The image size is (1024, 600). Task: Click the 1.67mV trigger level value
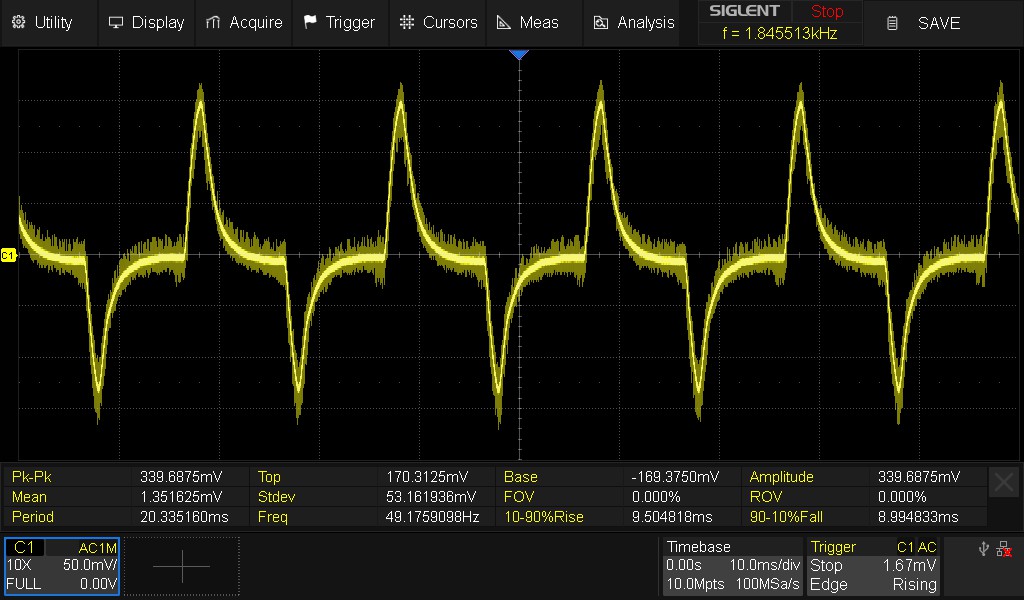pyautogui.click(x=910, y=565)
